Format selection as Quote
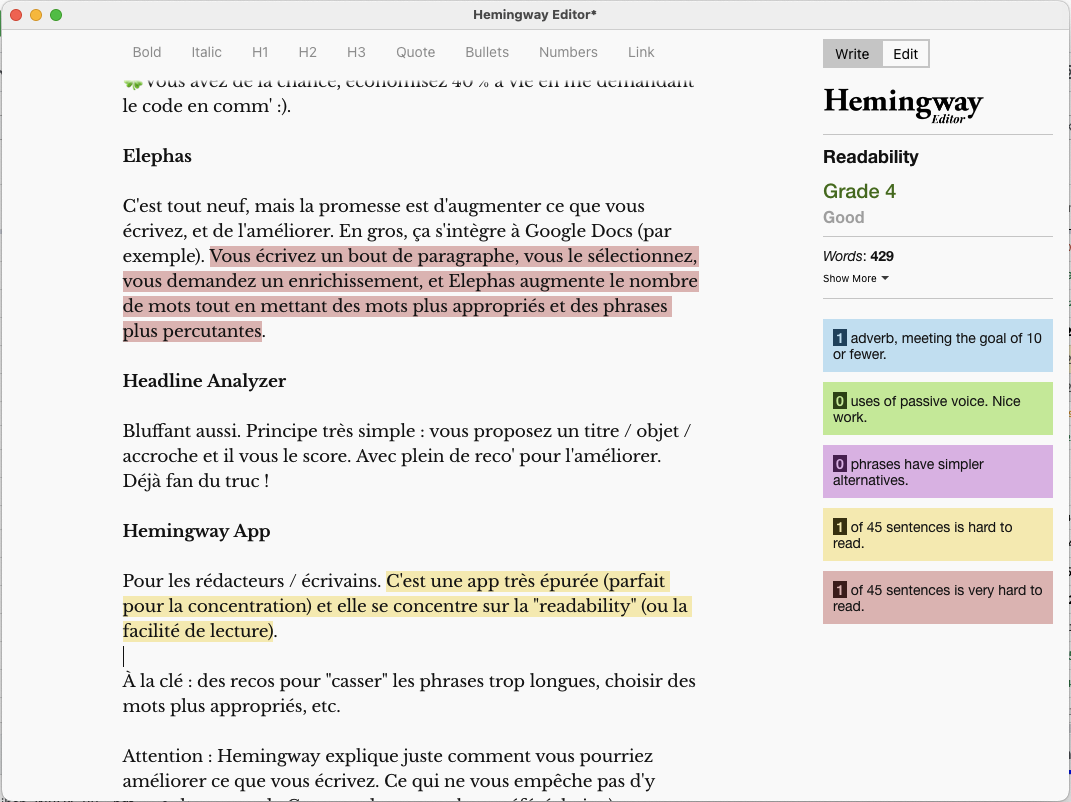This screenshot has height=802, width=1071. pyautogui.click(x=415, y=52)
